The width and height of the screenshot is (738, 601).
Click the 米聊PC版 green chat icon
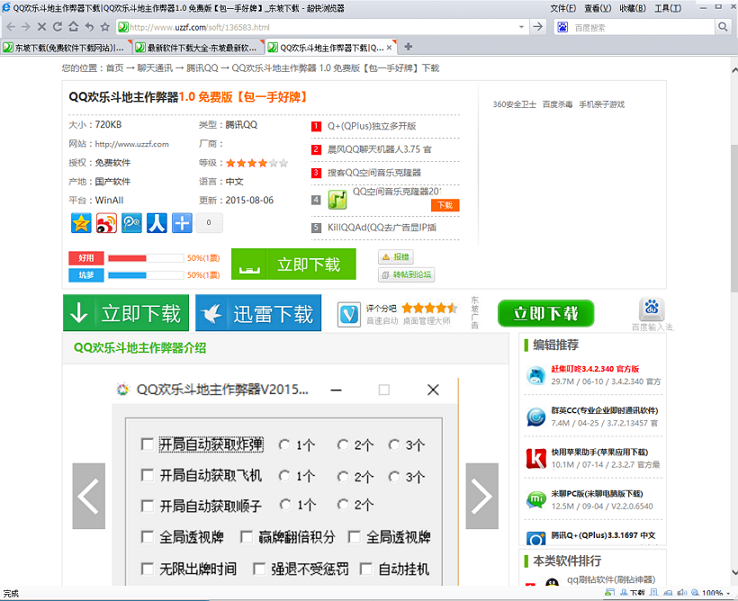[x=536, y=499]
